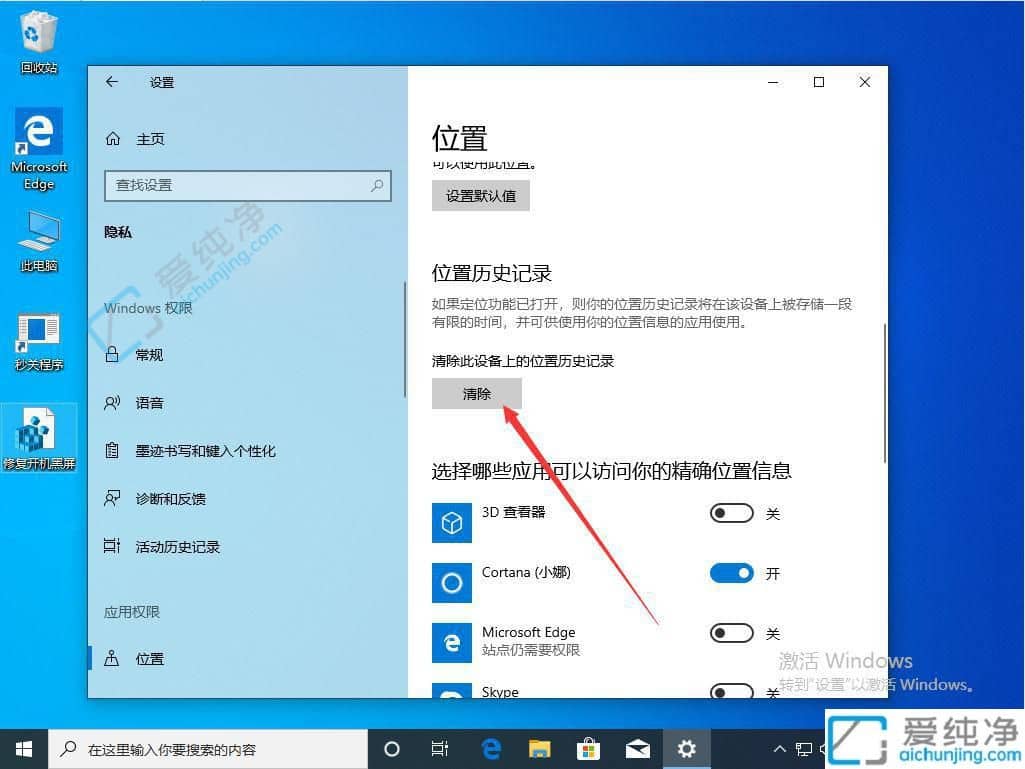Click the timeline icon beside 活动历史记录
The width and height of the screenshot is (1025, 769).
point(112,546)
